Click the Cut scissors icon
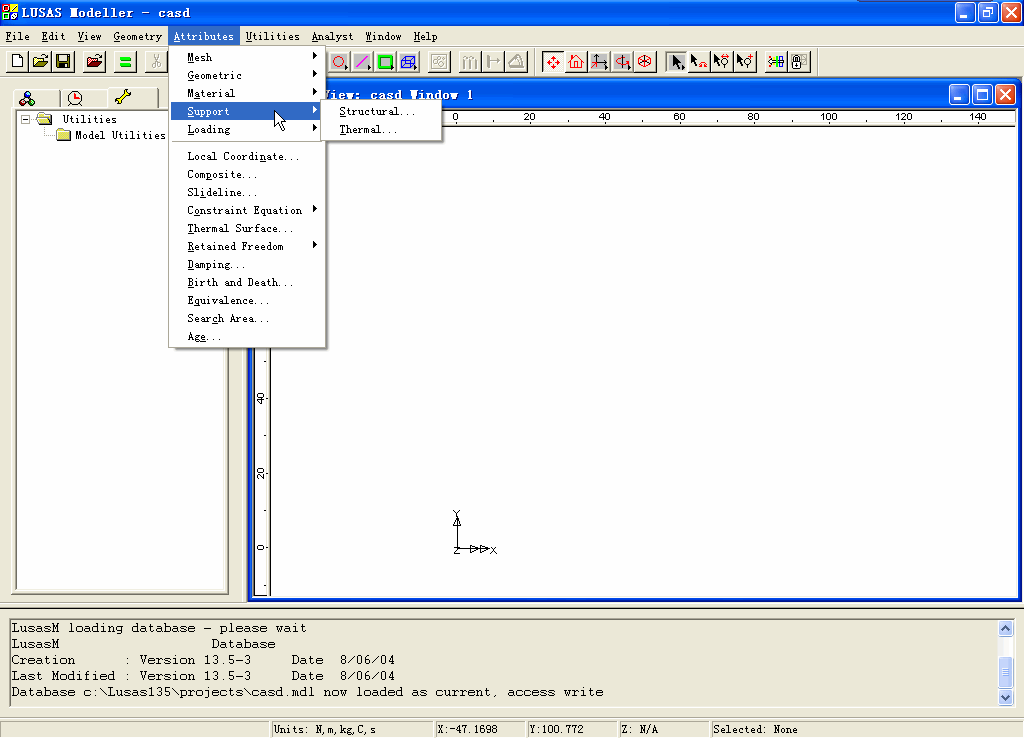 click(x=156, y=62)
